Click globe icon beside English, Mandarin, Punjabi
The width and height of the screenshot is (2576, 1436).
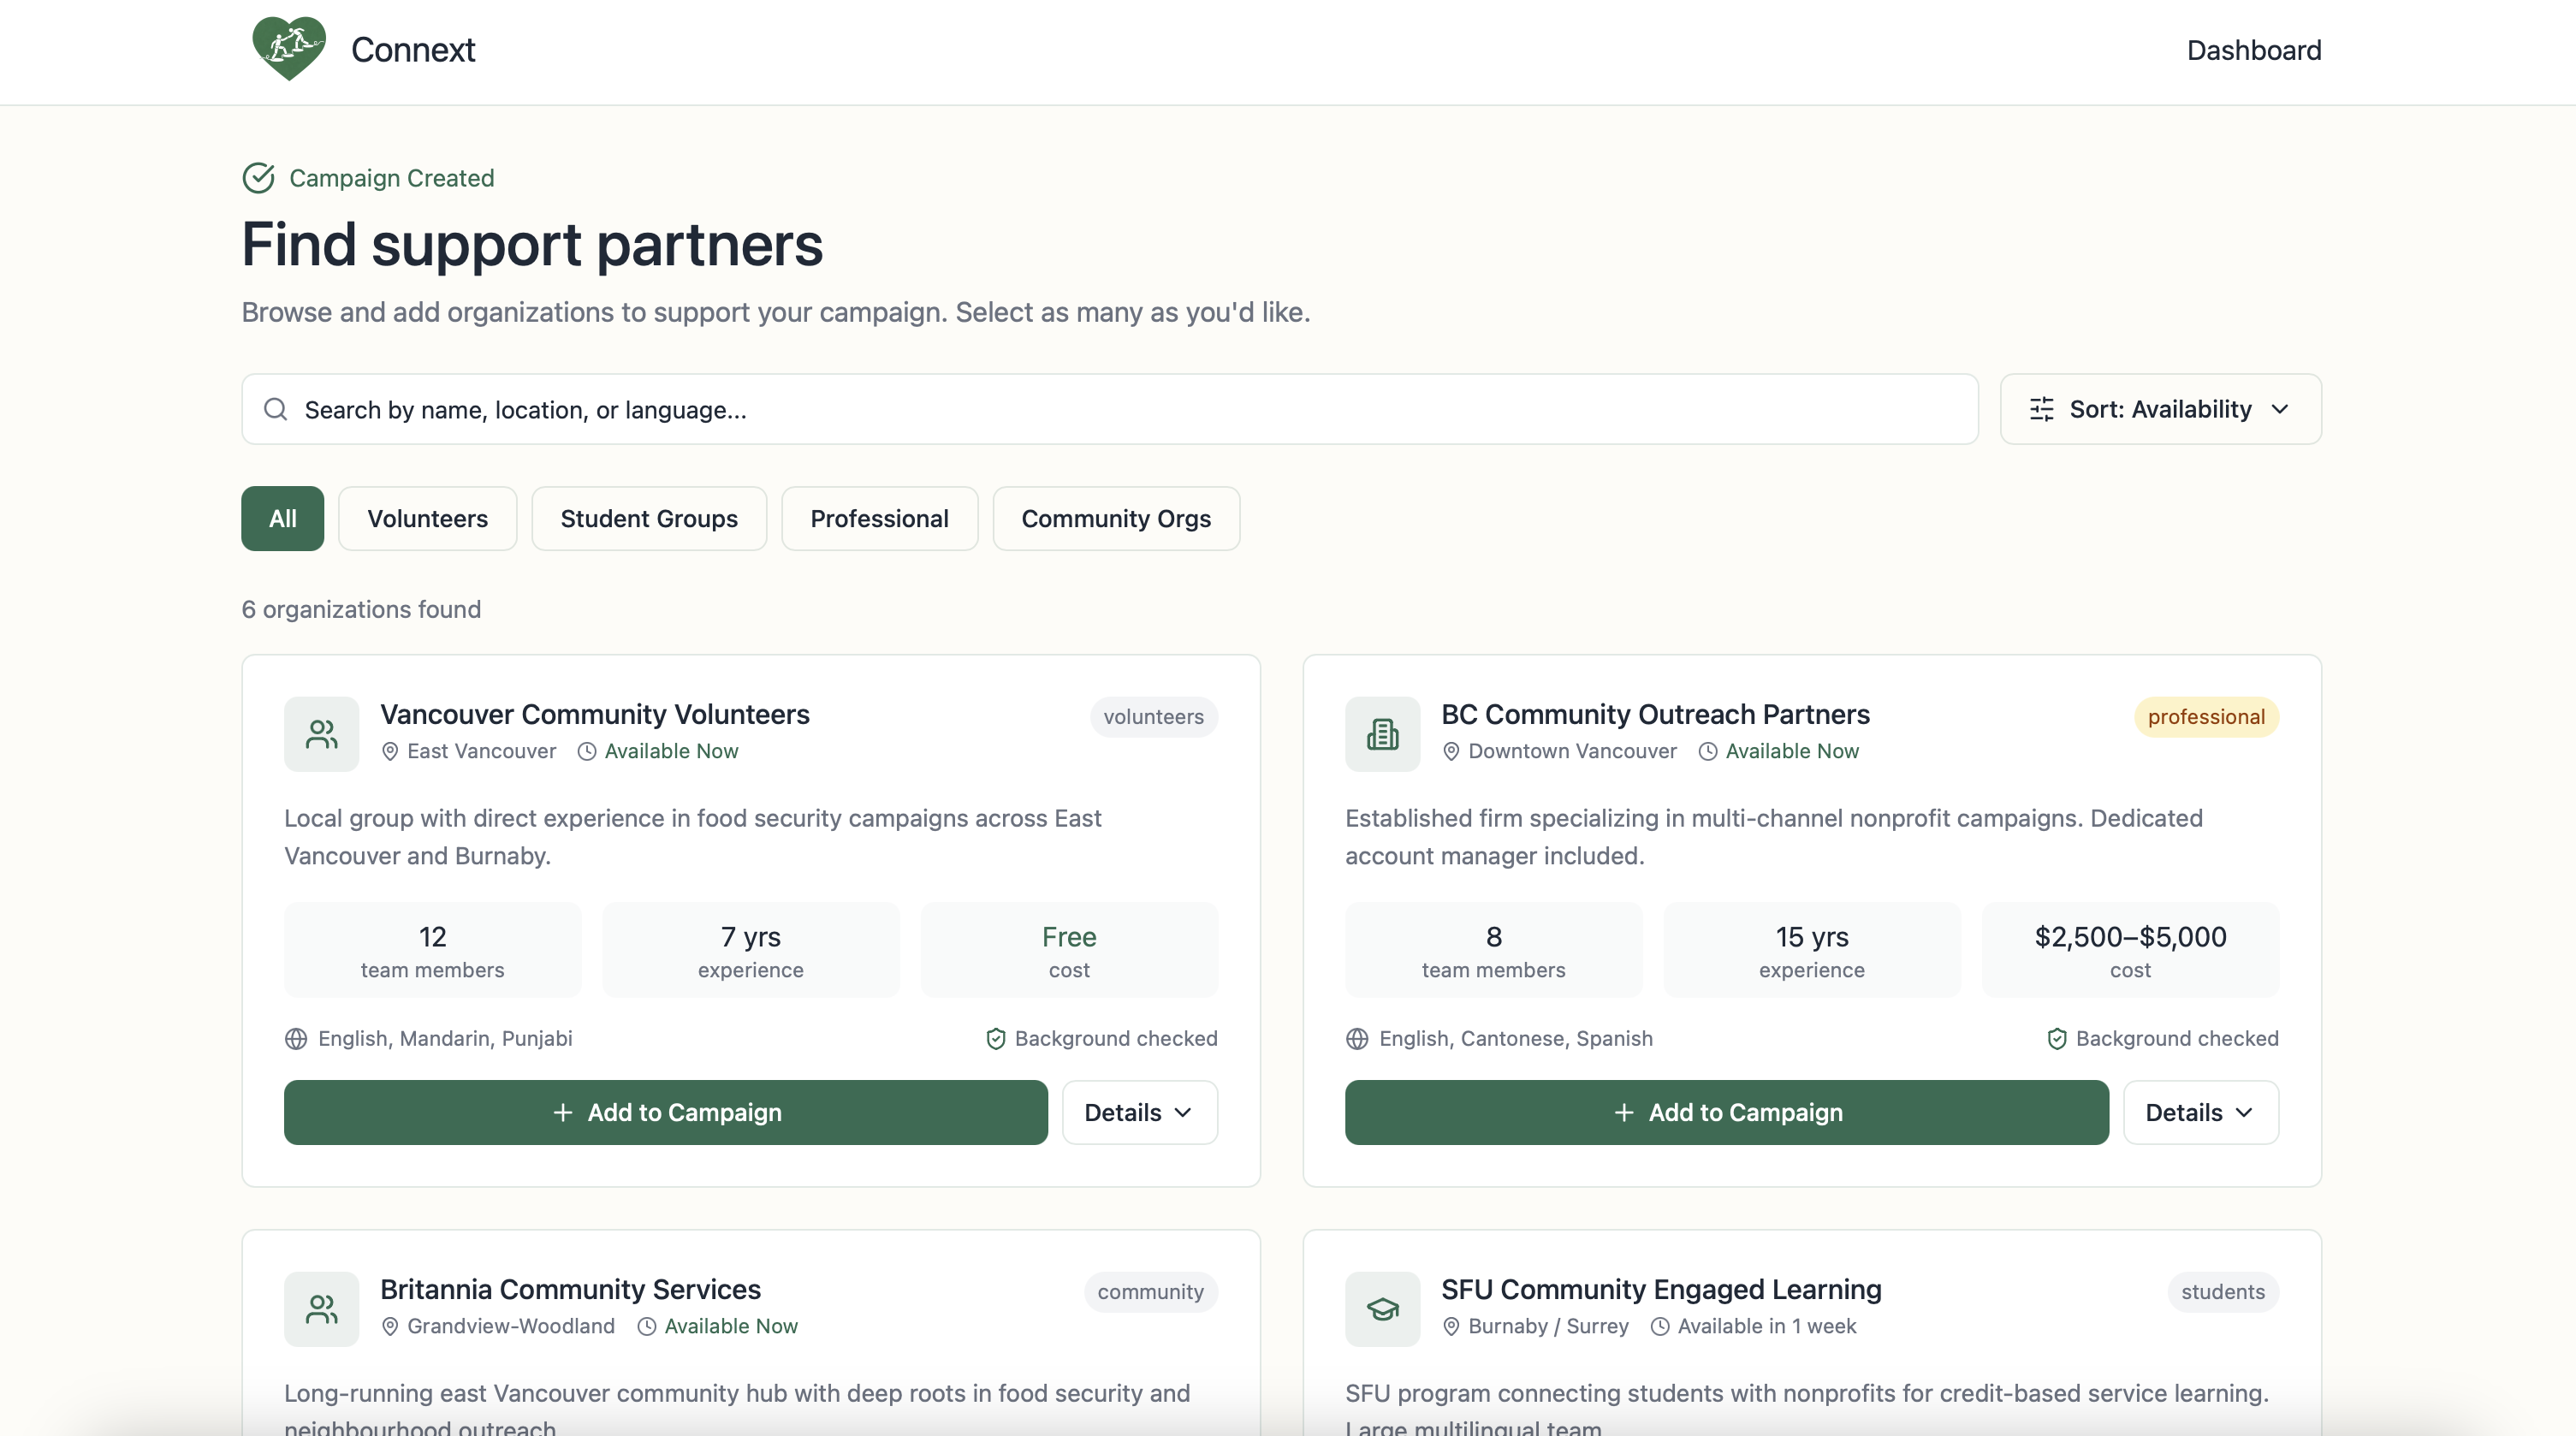(296, 1039)
